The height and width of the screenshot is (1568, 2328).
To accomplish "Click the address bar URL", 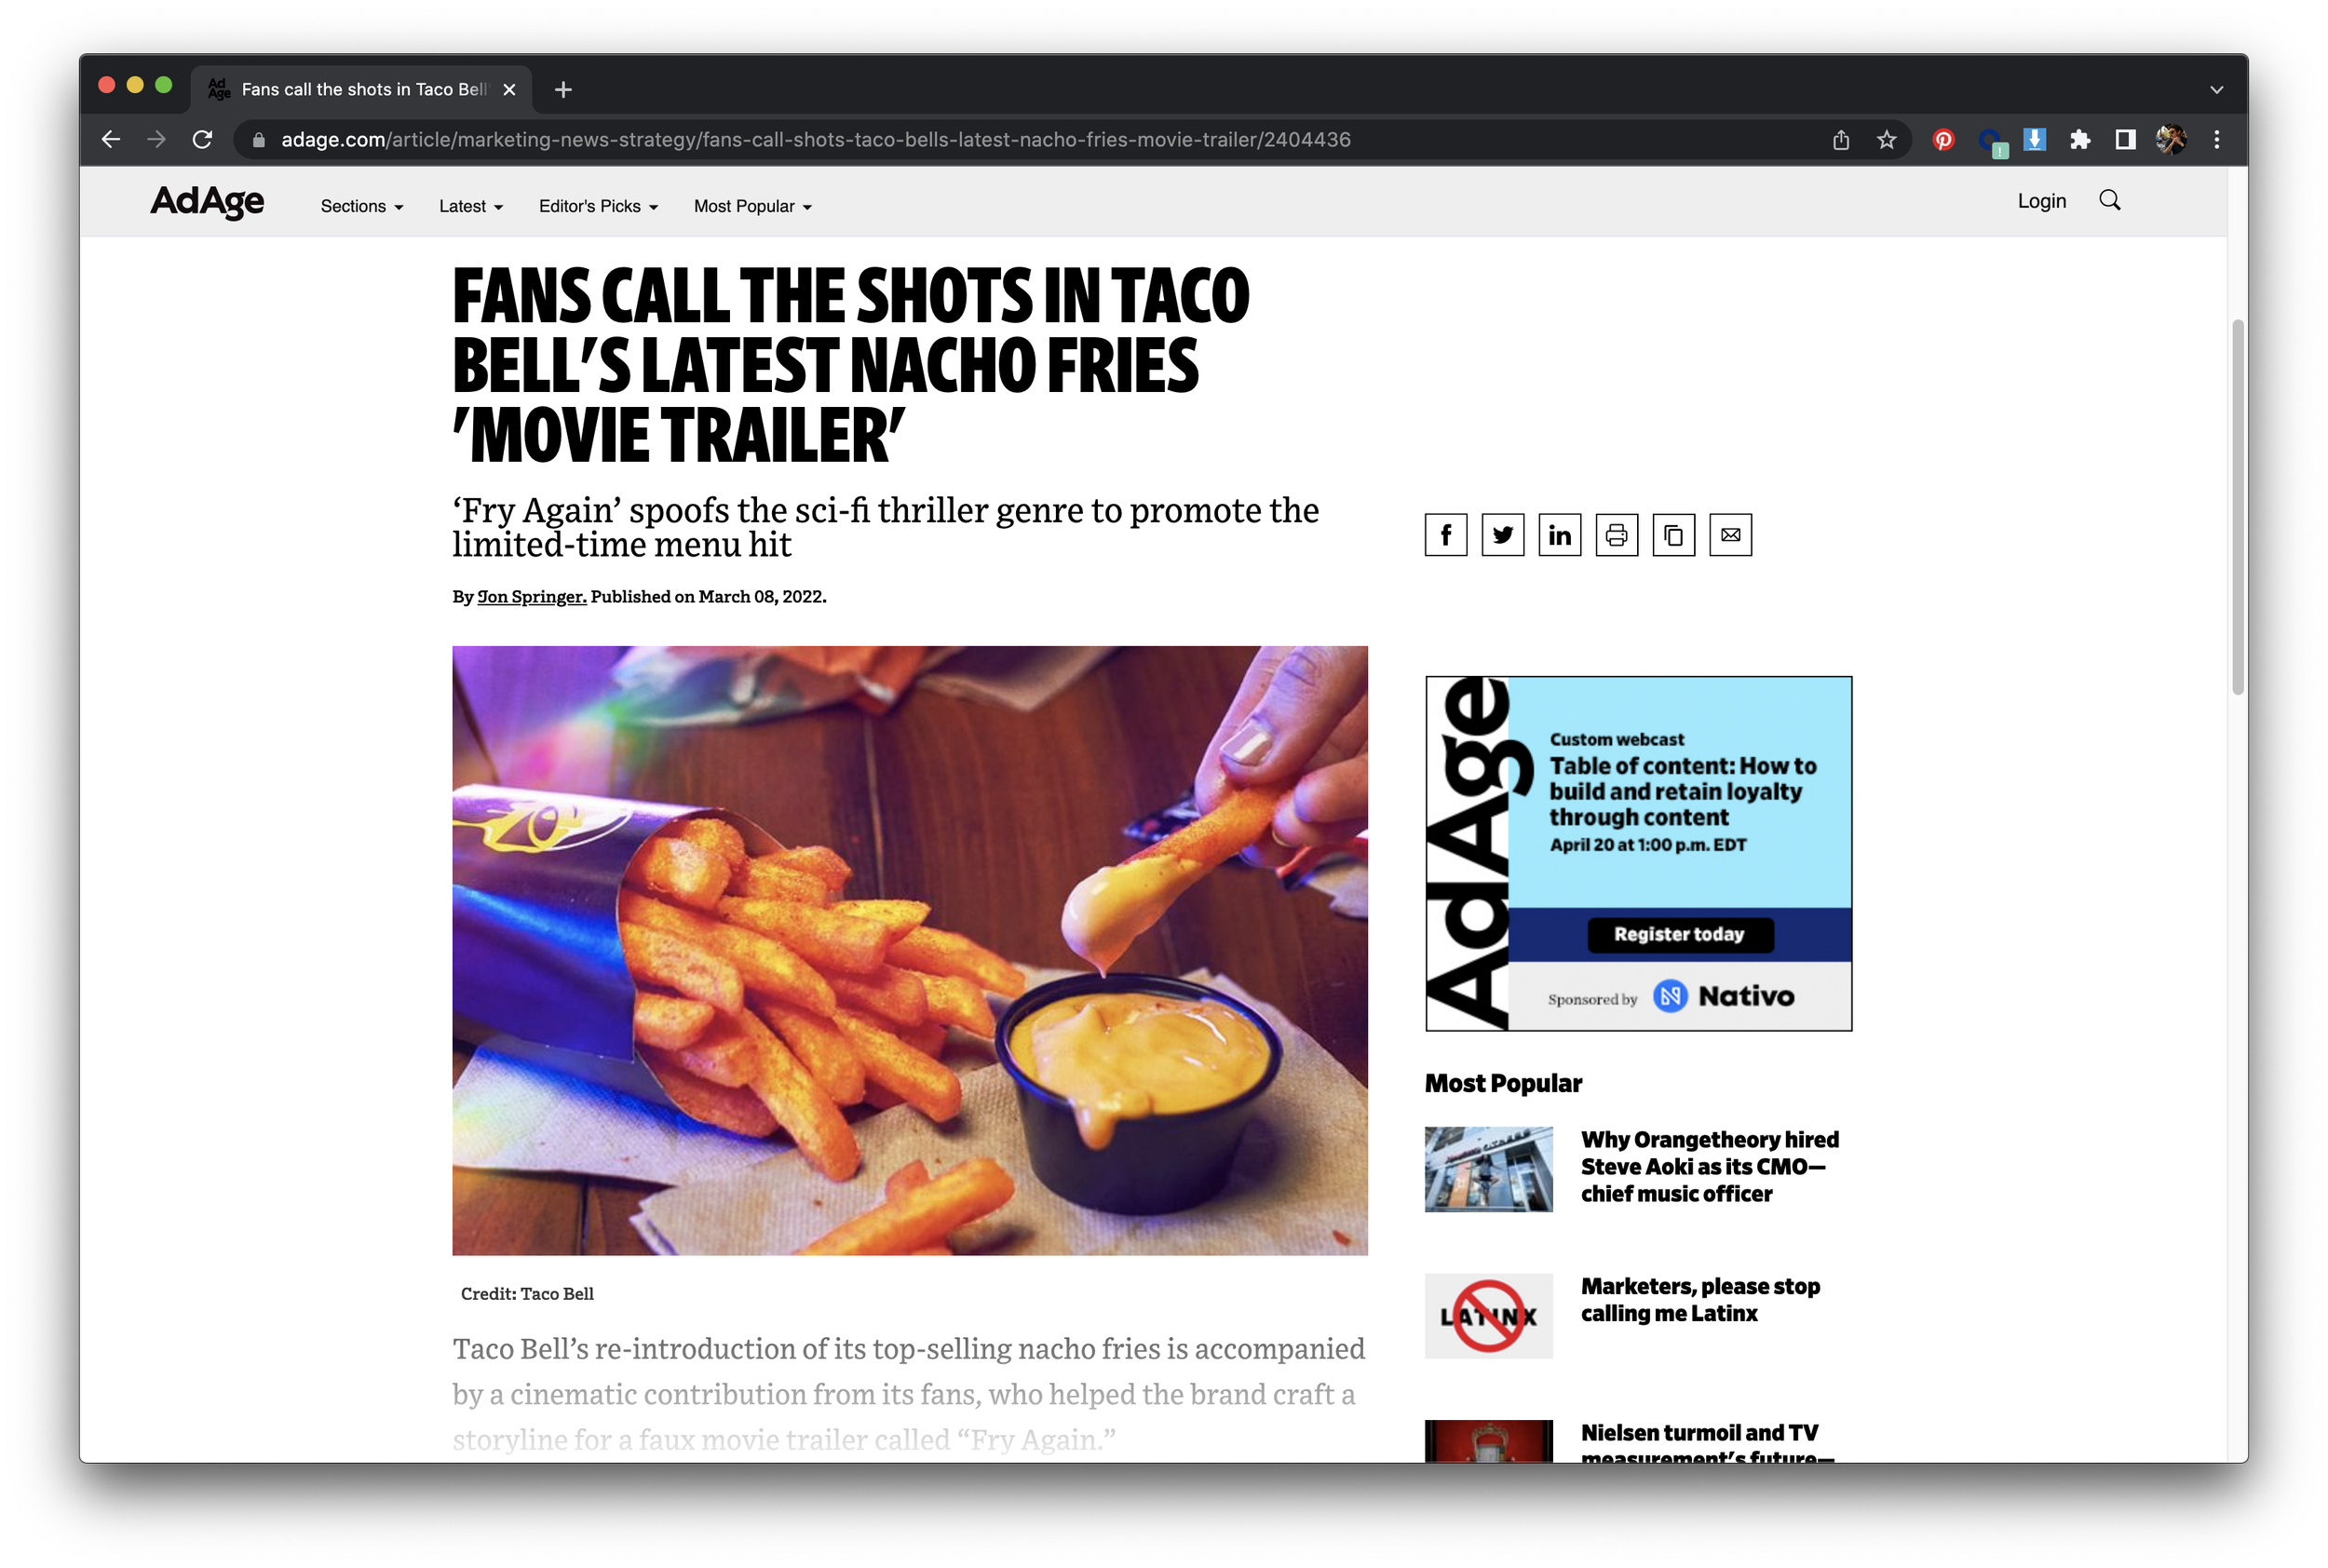I will click(x=815, y=140).
